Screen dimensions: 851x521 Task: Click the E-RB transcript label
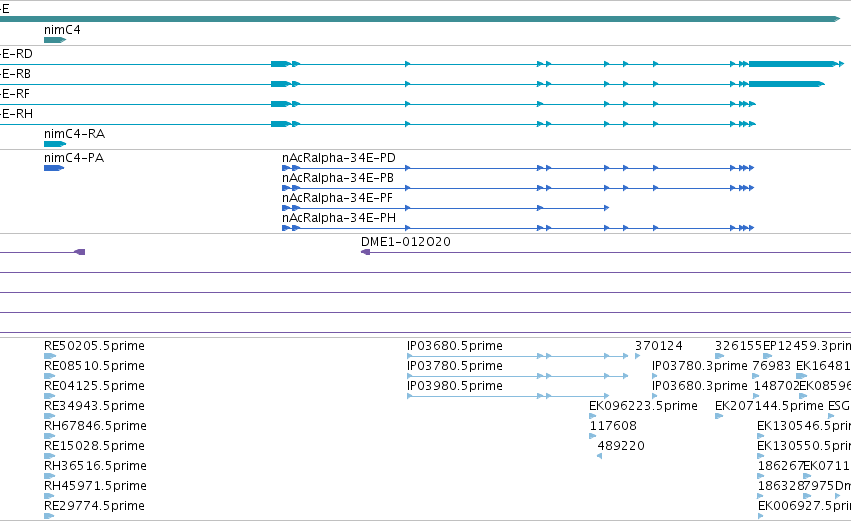(15, 74)
